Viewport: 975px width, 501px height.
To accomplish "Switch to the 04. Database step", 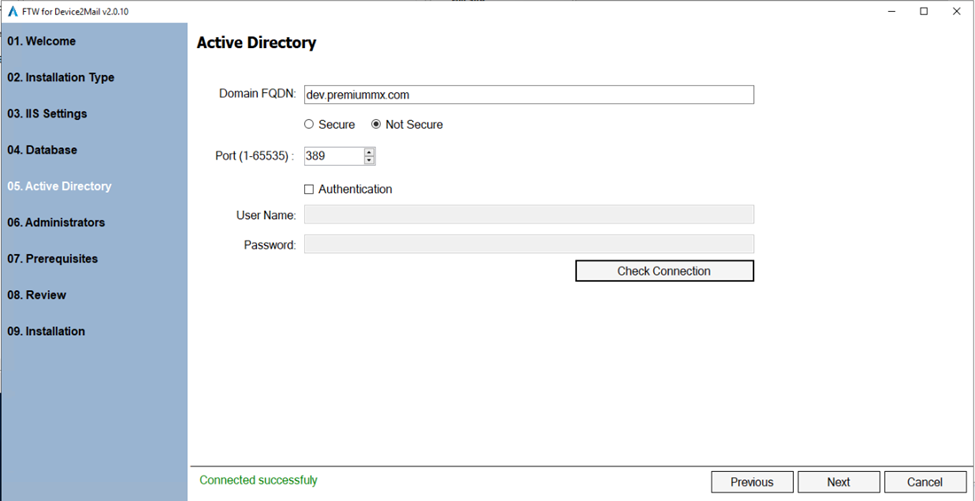I will coord(42,150).
